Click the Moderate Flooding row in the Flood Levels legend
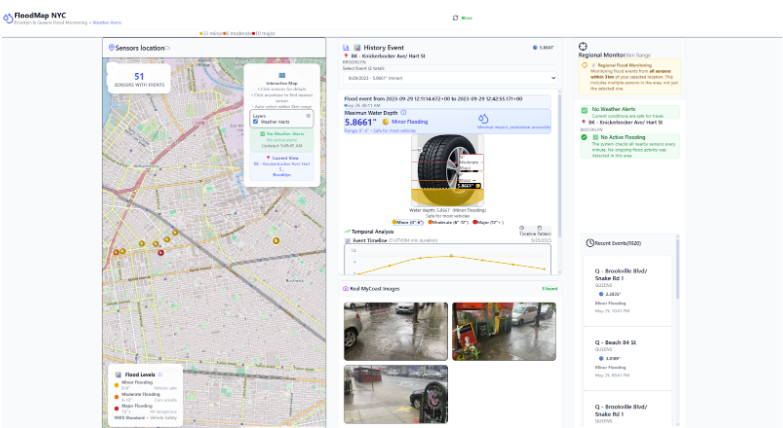The image size is (783, 428). click(x=146, y=397)
